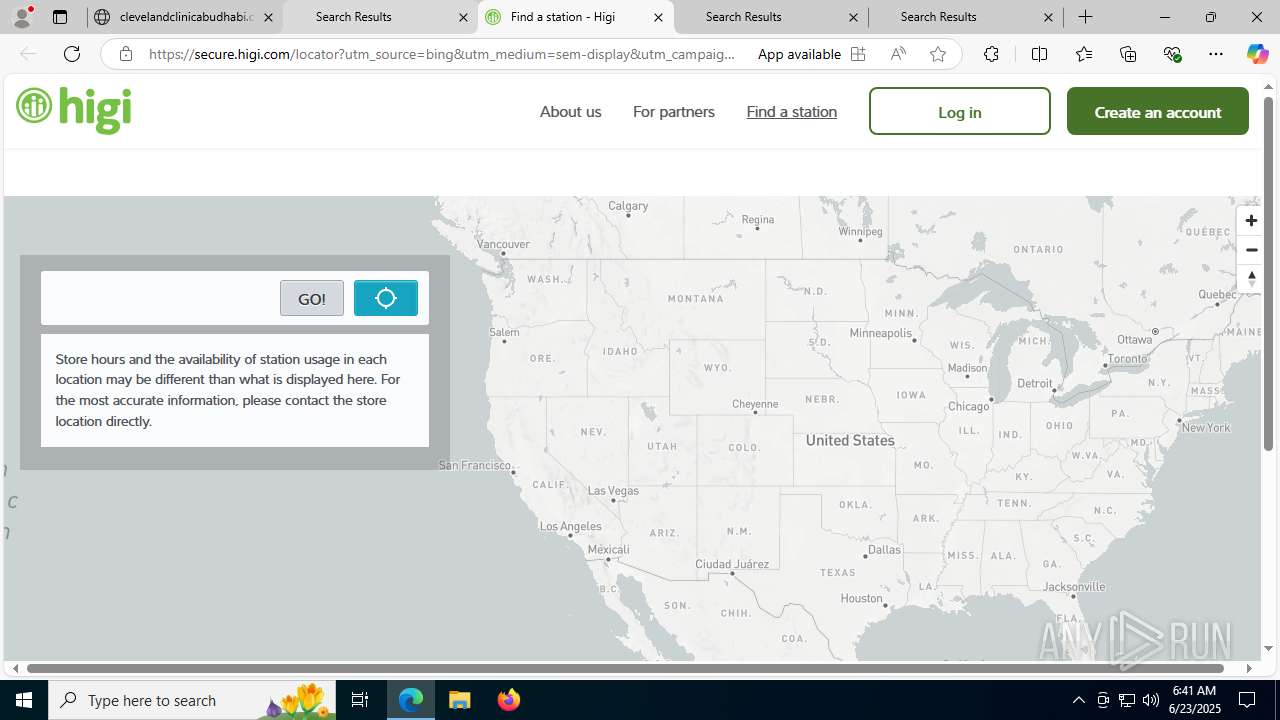Close the Find a station tab

pyautogui.click(x=658, y=17)
